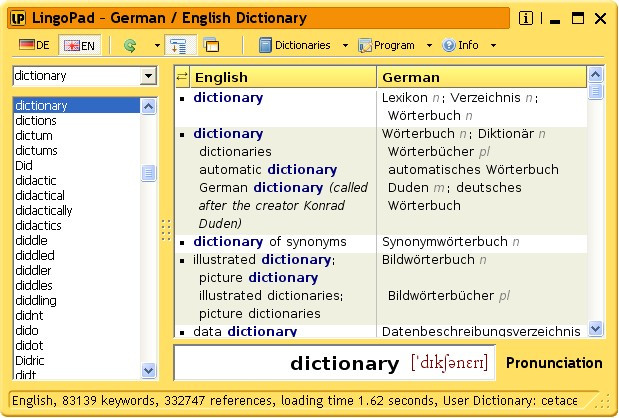Expand the Info dropdown arrow

(x=493, y=45)
